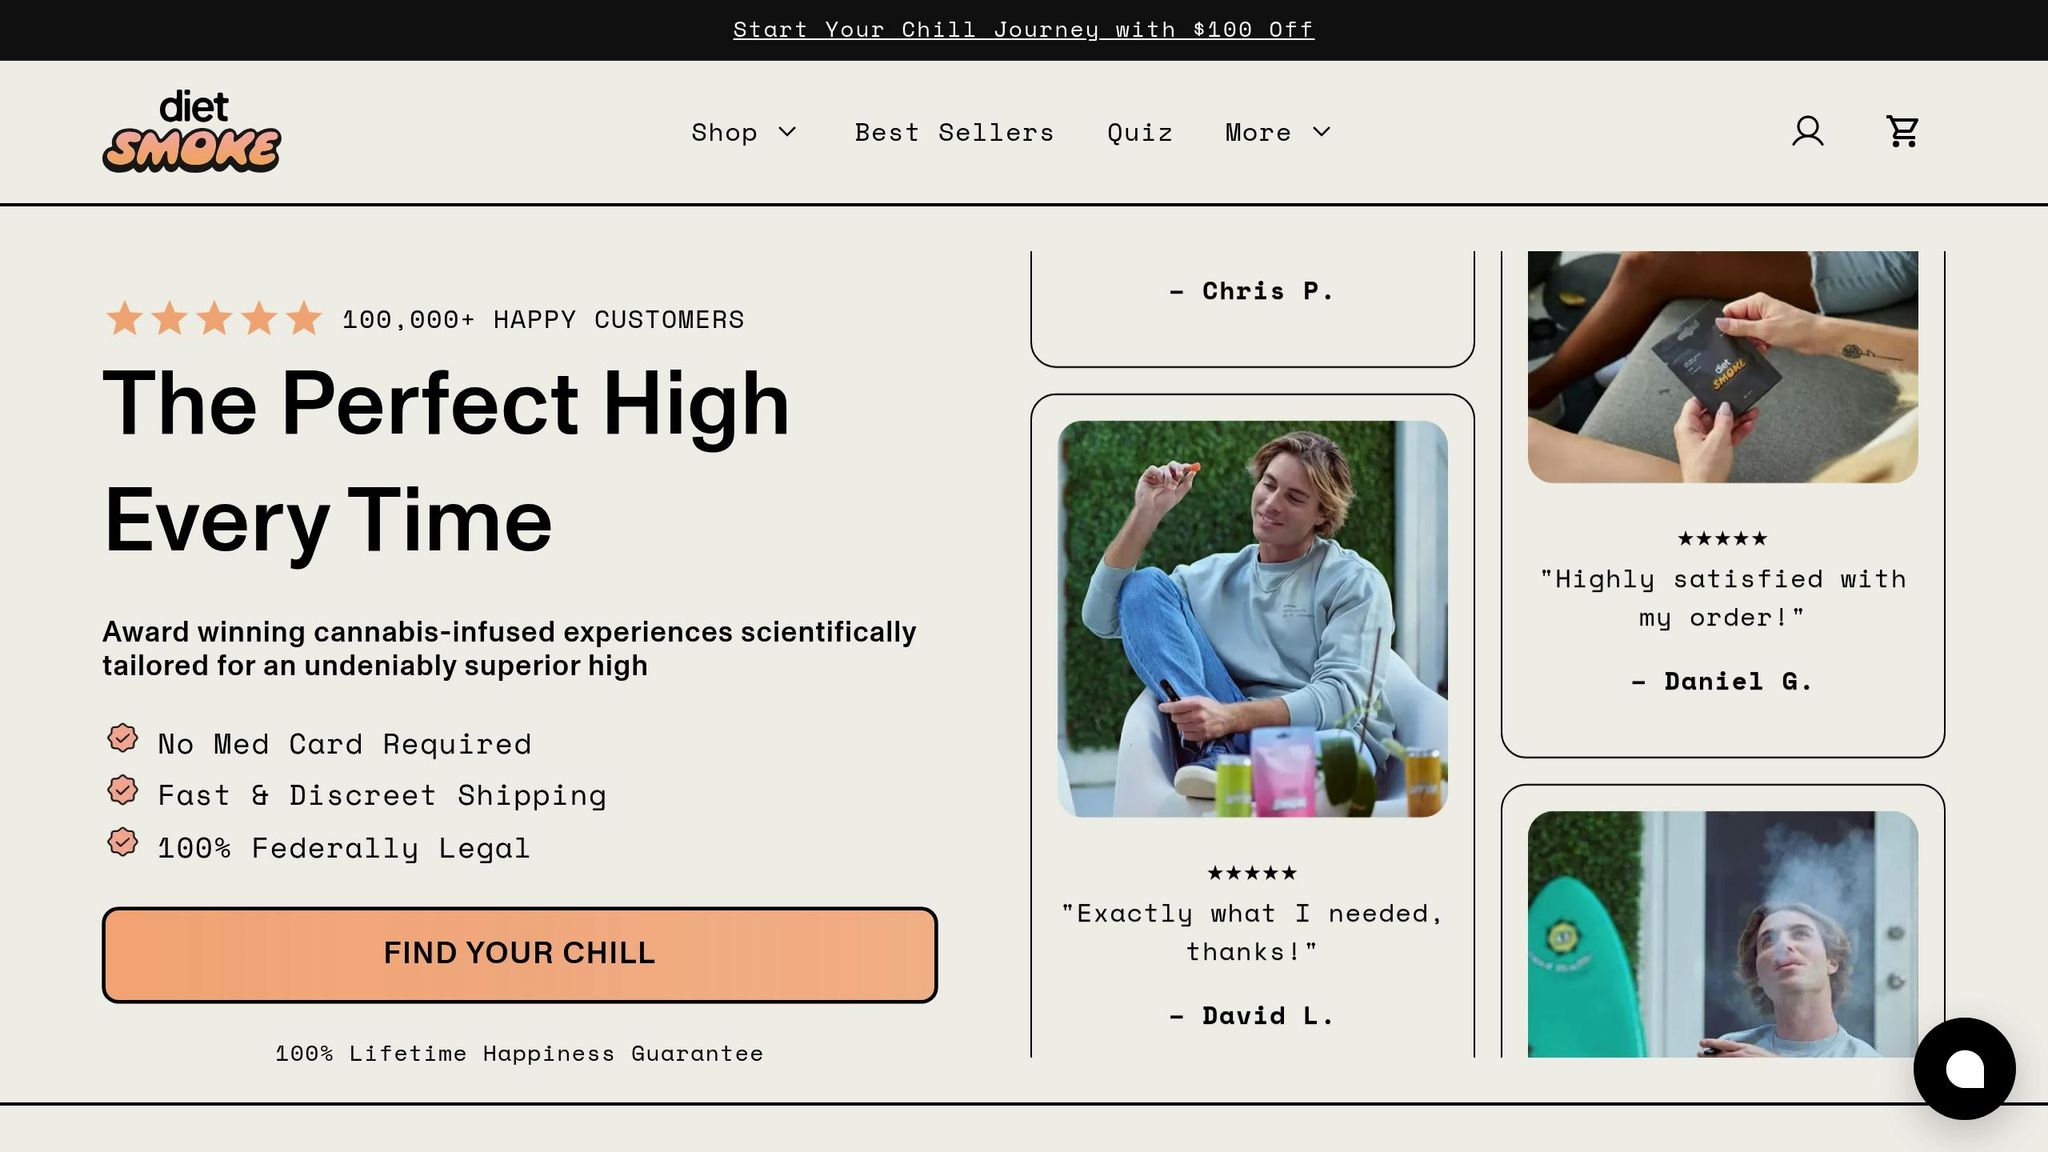The width and height of the screenshot is (2048, 1152).
Task: Go to Best Sellers
Action: (x=954, y=132)
